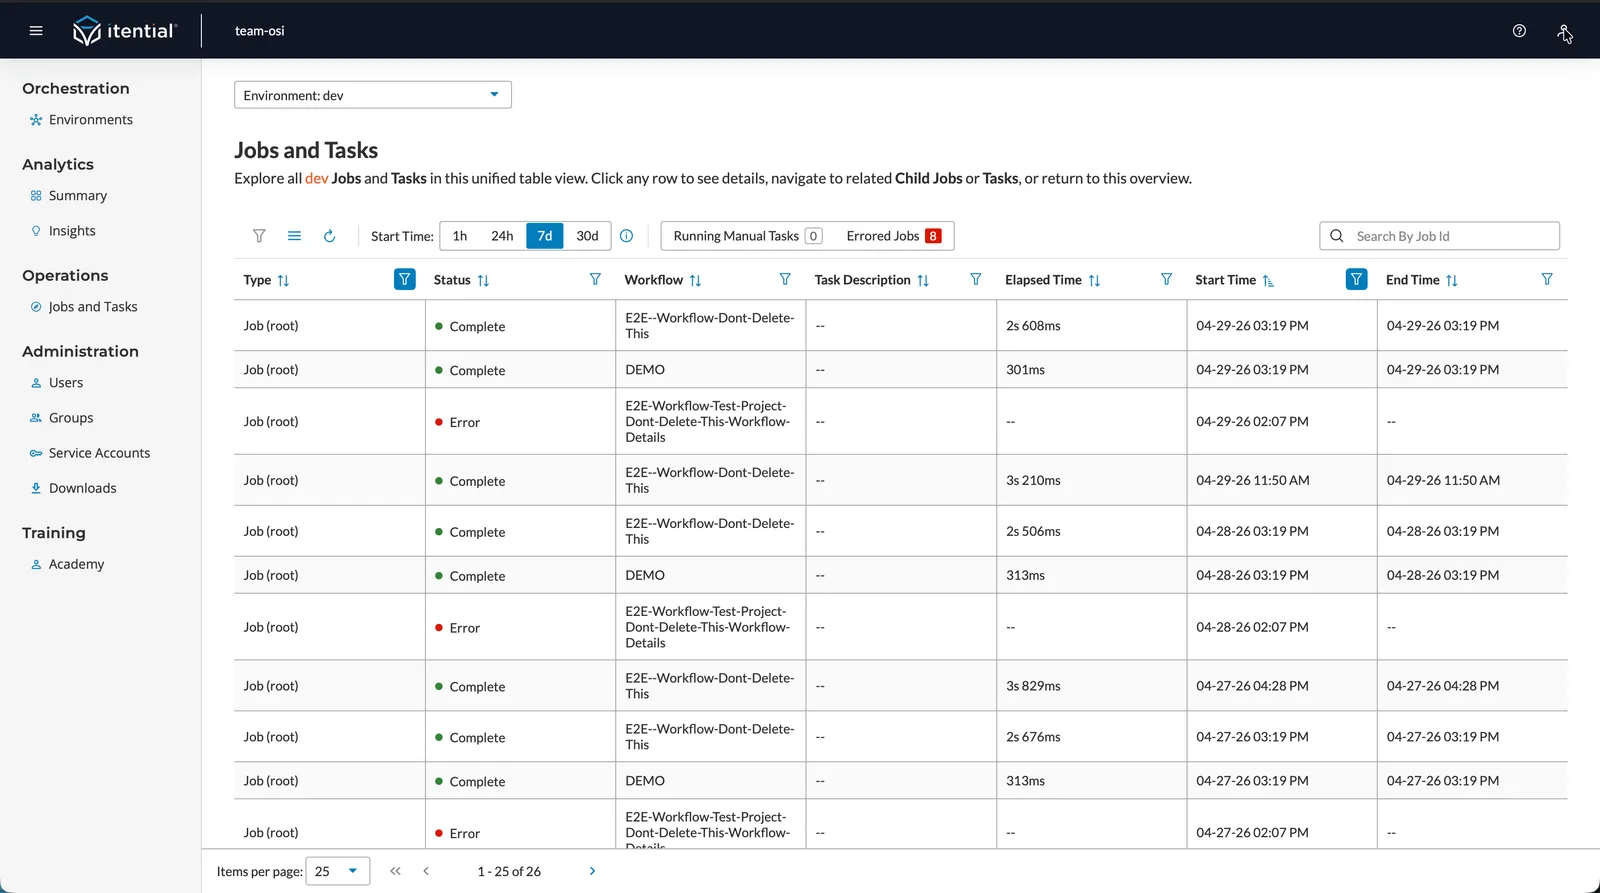Open the help question mark icon
The image size is (1600, 893).
1519,31
